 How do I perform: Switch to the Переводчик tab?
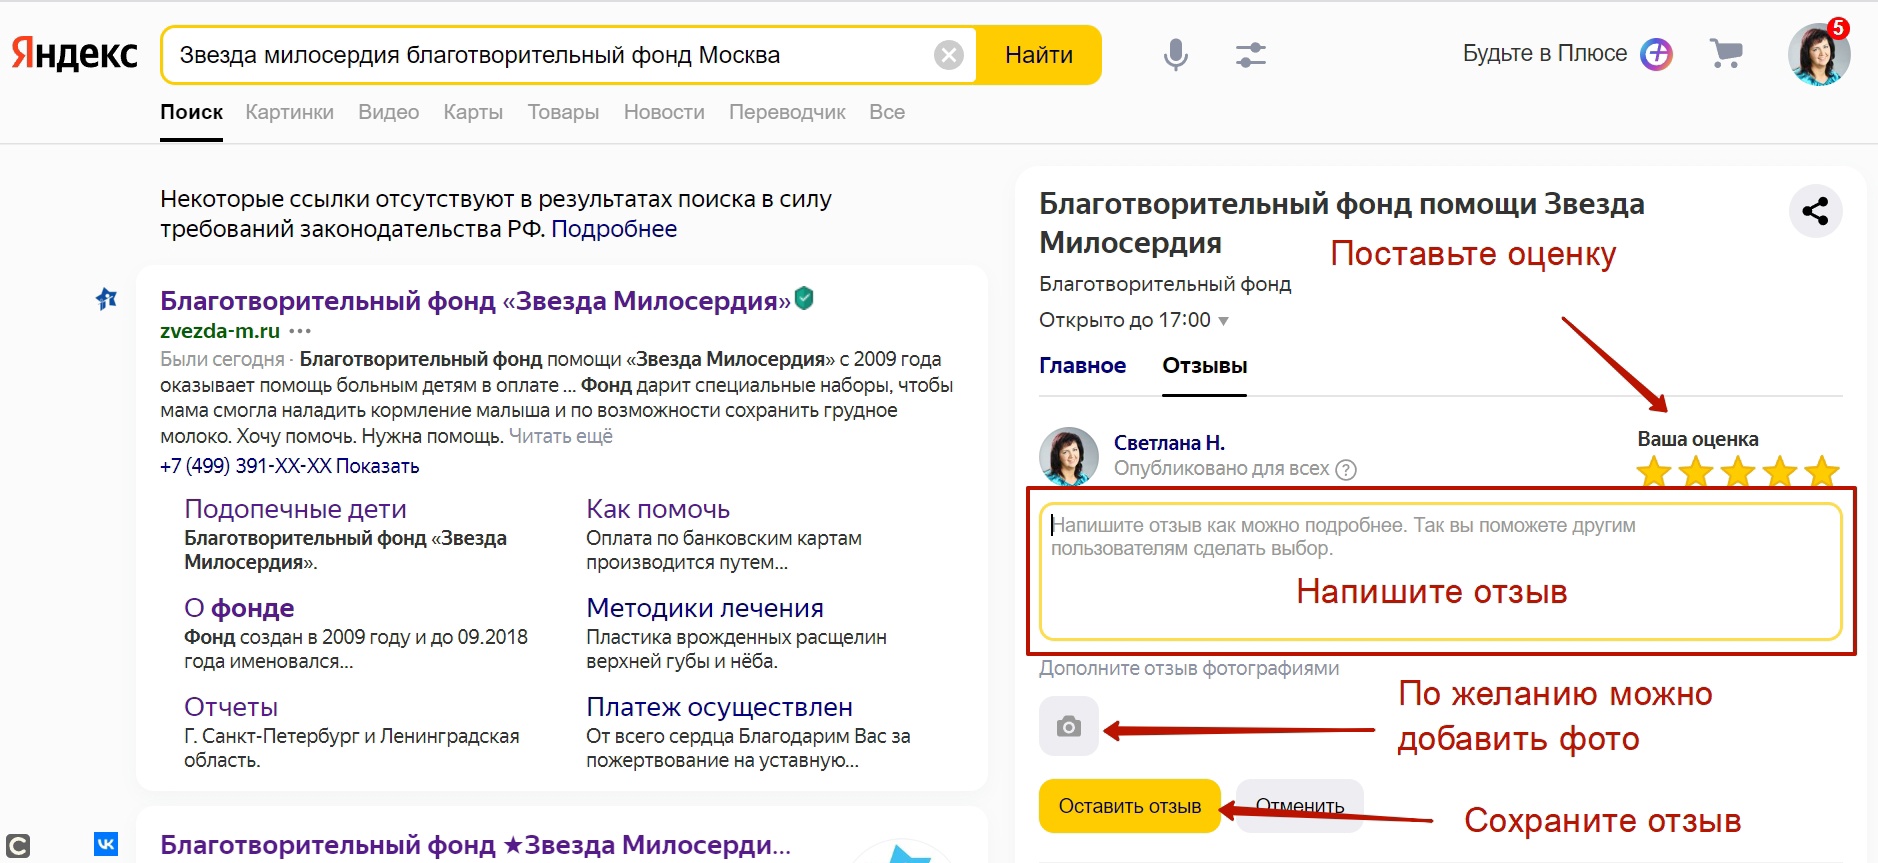(x=787, y=112)
